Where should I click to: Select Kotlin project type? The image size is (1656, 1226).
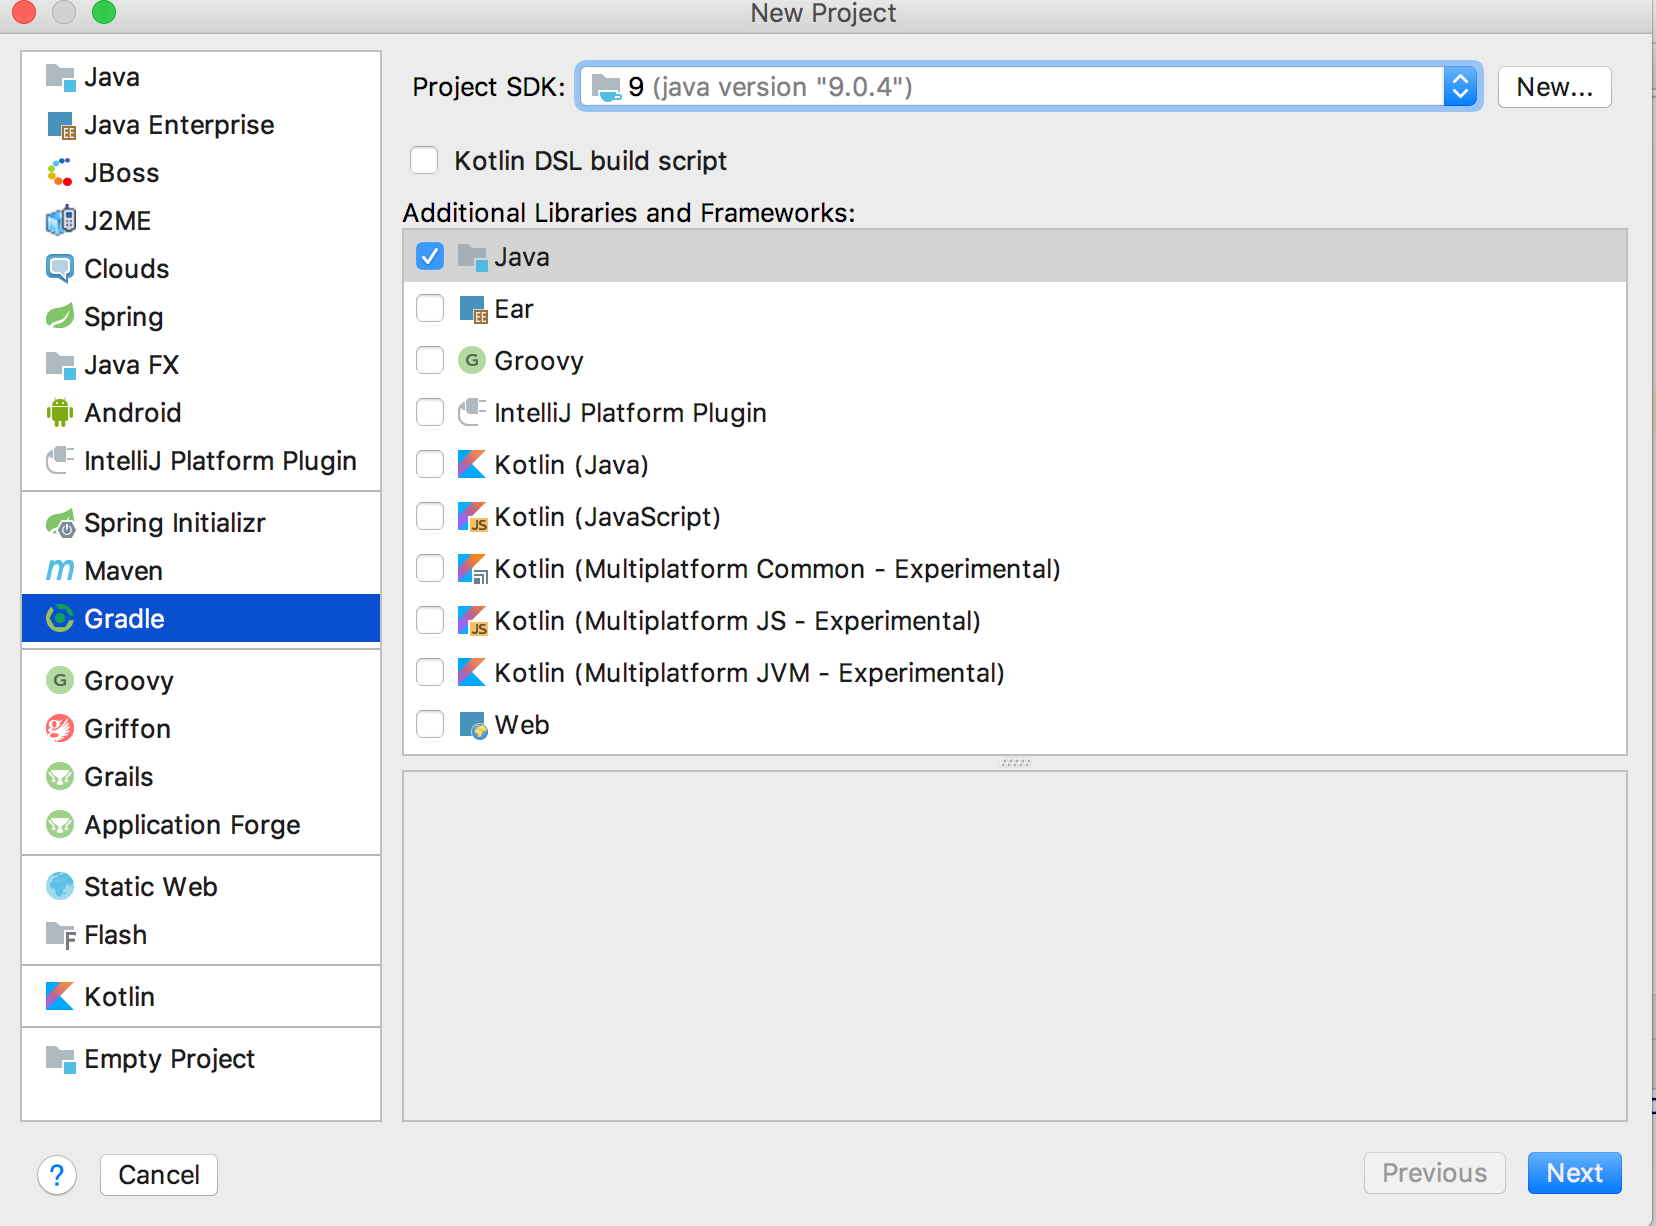(x=201, y=997)
